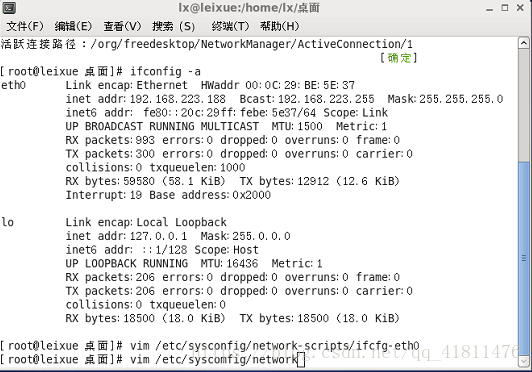Click the scrollbar down arrow
Viewport: 532px width, 372px height.
524,361
